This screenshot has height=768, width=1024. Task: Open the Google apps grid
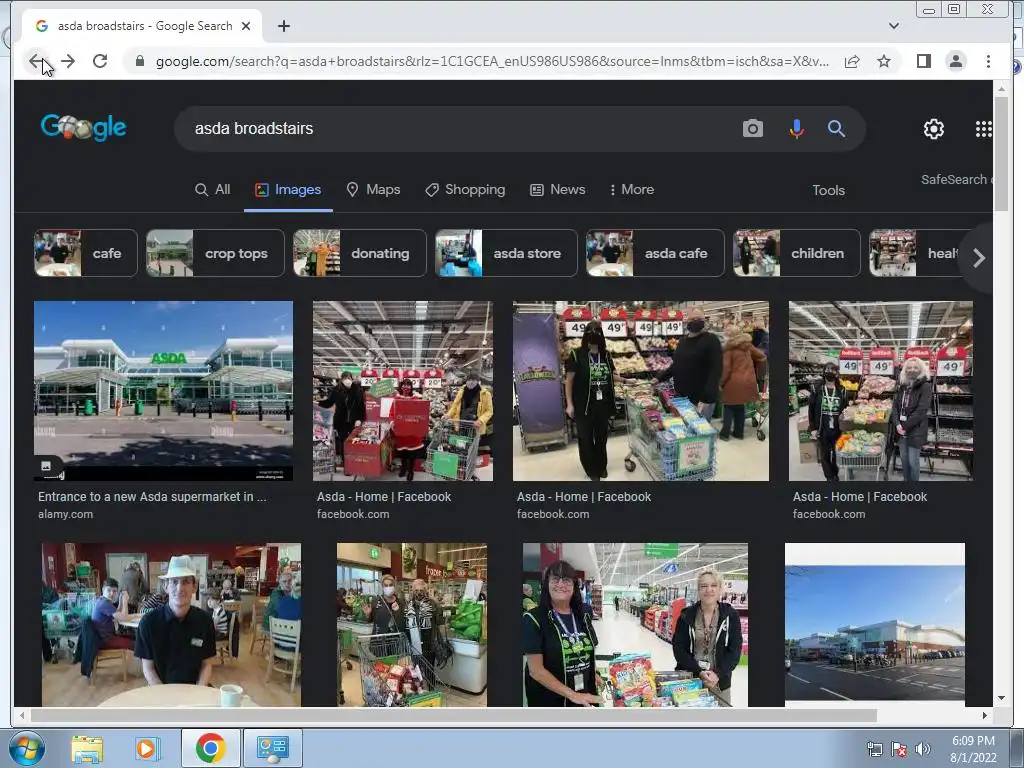(x=984, y=129)
